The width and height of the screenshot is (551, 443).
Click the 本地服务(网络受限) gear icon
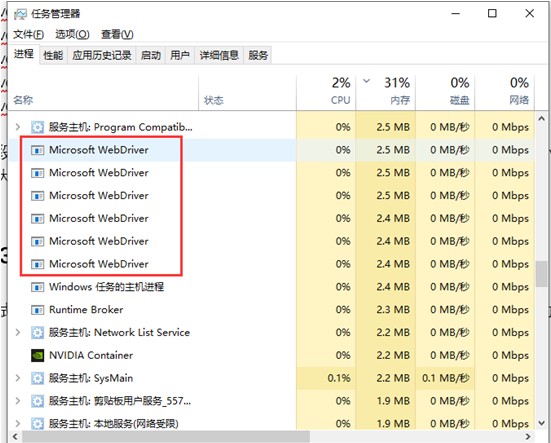point(37,424)
